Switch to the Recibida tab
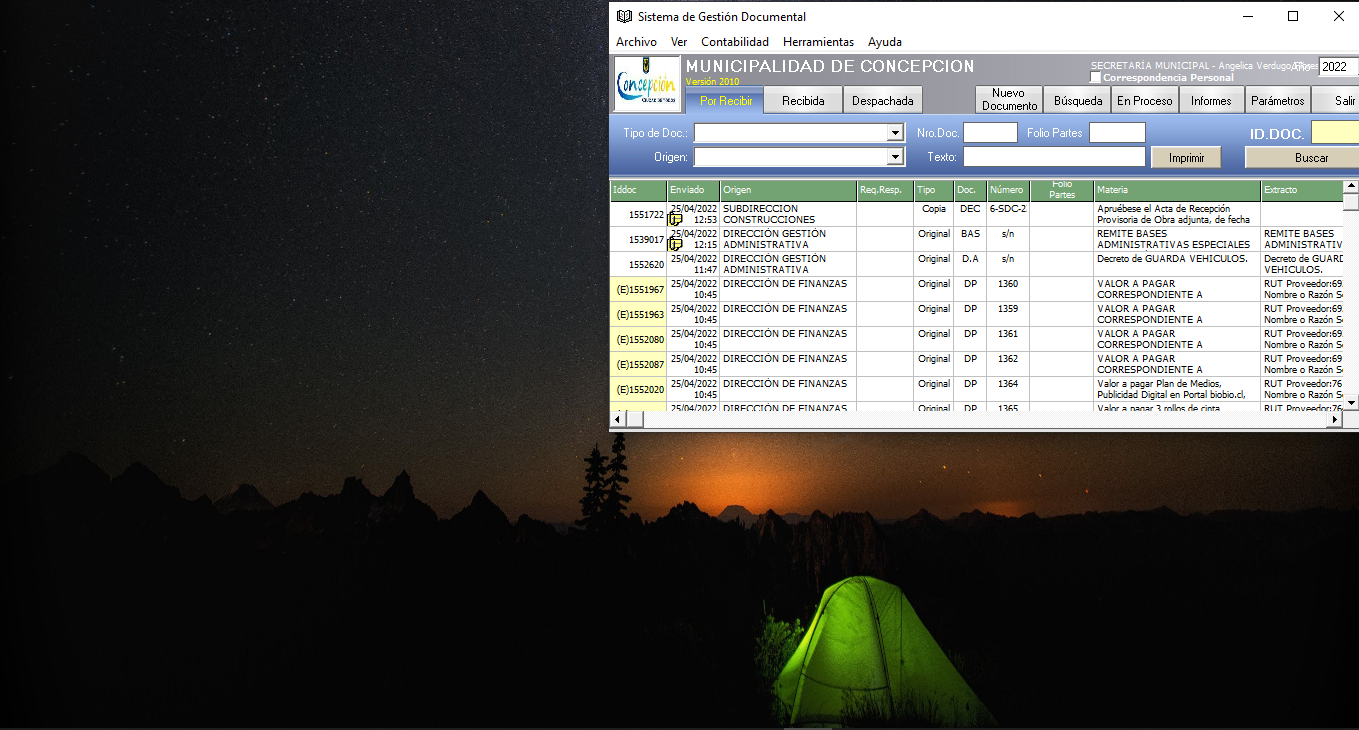Screen dimensions: 1359x730 click(x=803, y=101)
